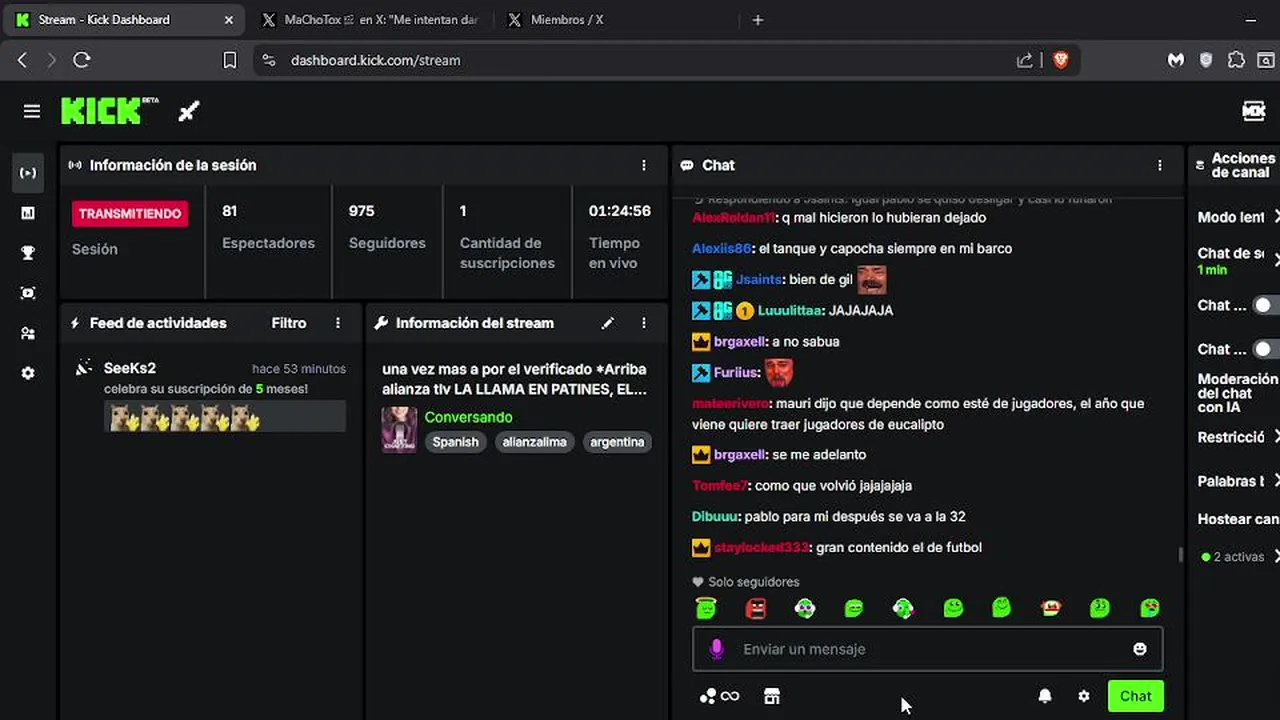This screenshot has width=1280, height=720.
Task: Reload the page with the browser refresh icon
Action: pos(82,60)
